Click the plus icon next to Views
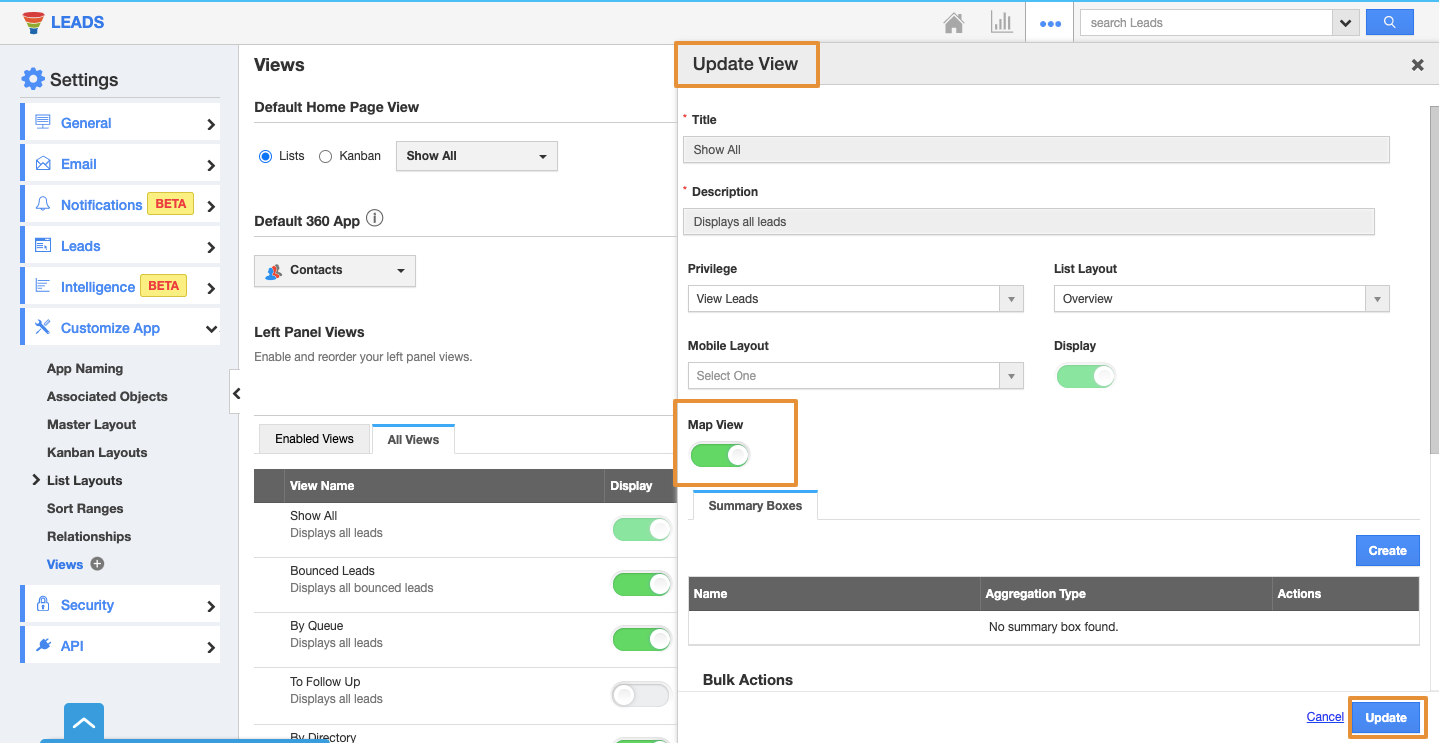 97,564
